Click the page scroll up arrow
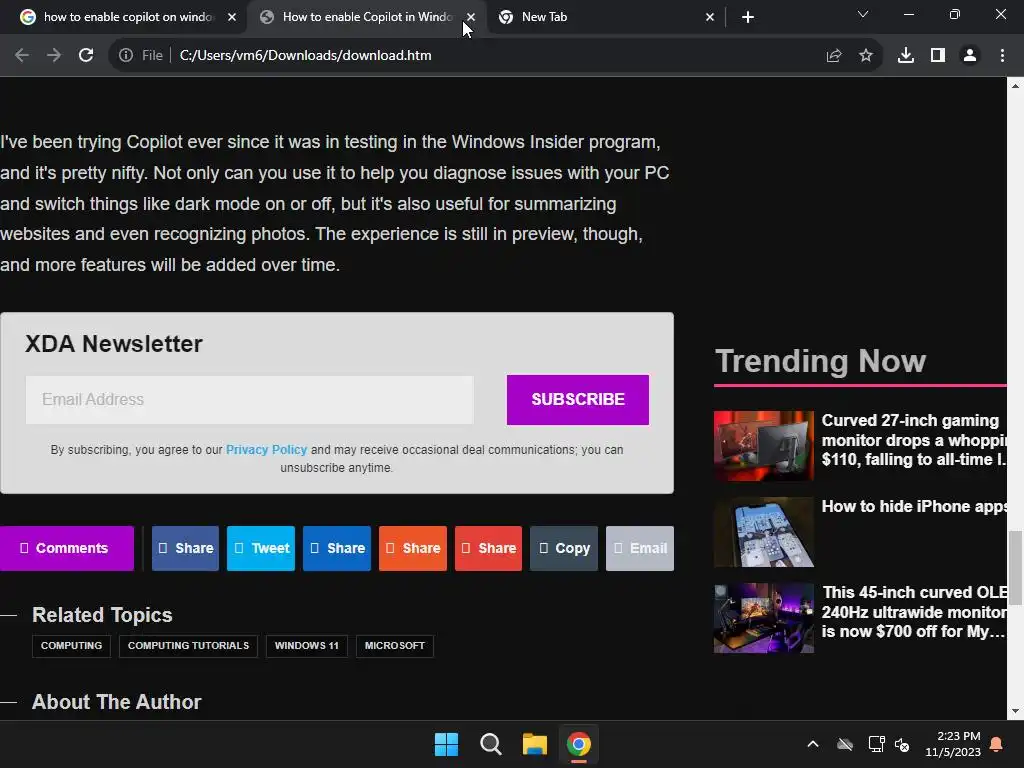This screenshot has height=768, width=1024. (x=1015, y=86)
